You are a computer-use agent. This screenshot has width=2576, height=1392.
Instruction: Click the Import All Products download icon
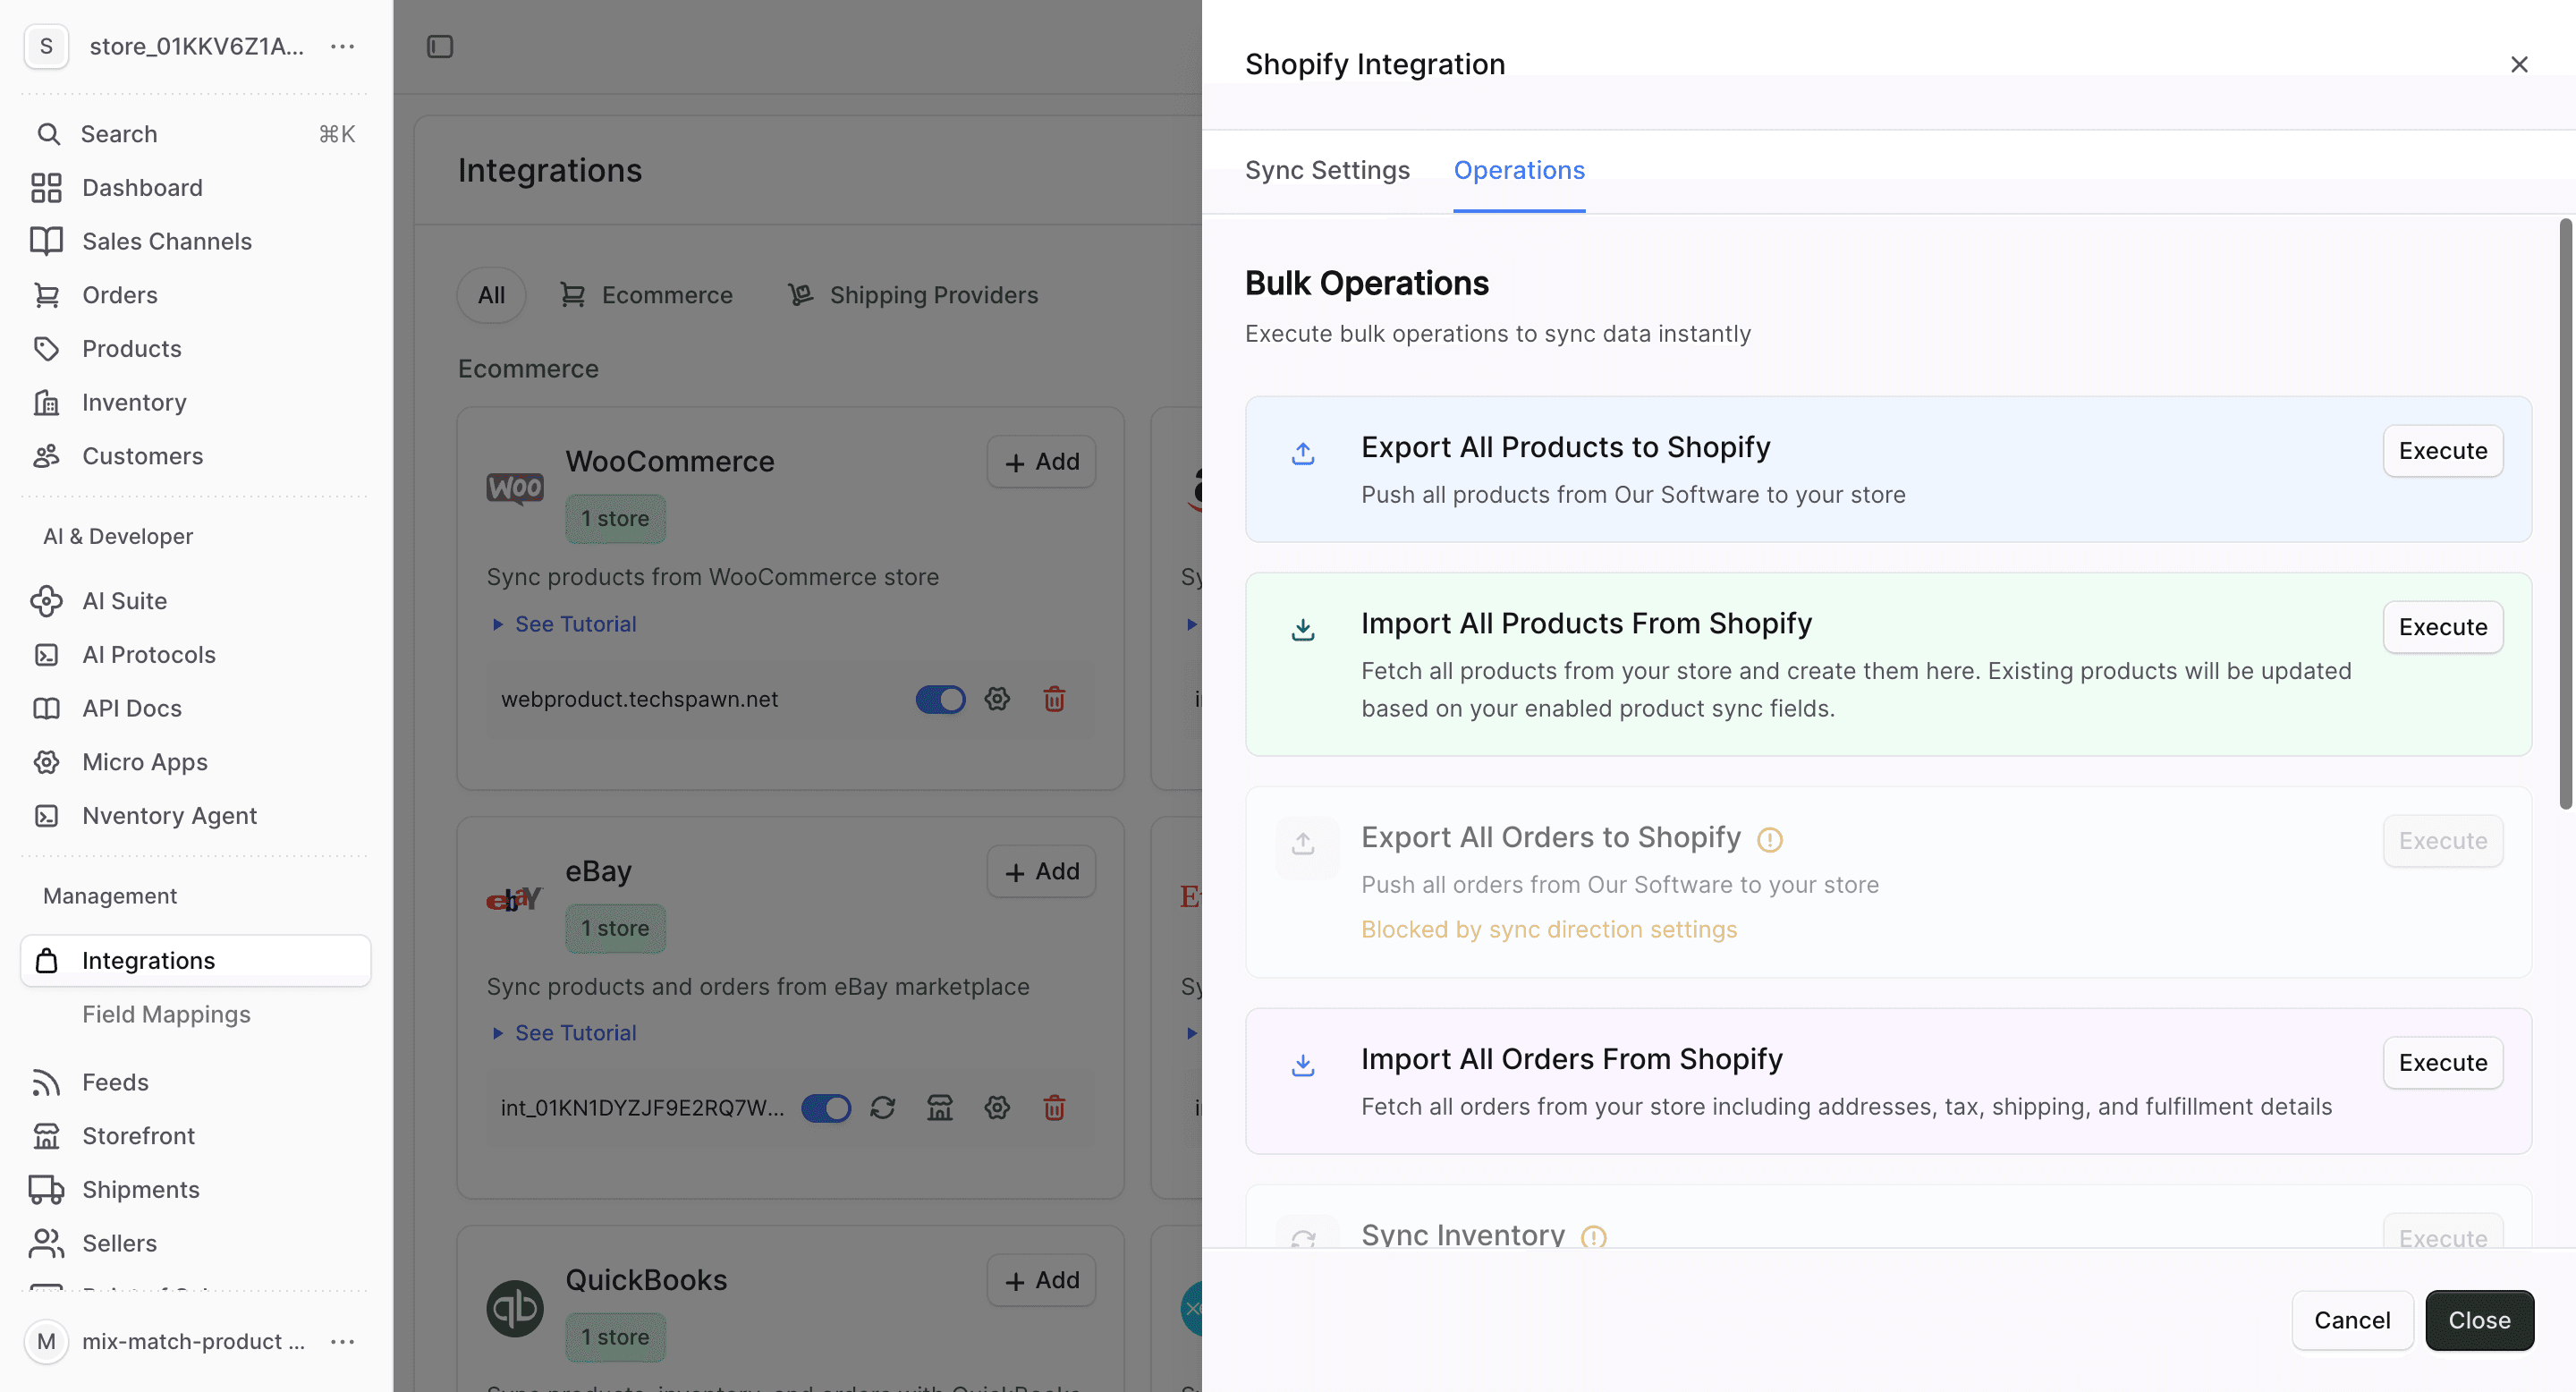point(1303,629)
